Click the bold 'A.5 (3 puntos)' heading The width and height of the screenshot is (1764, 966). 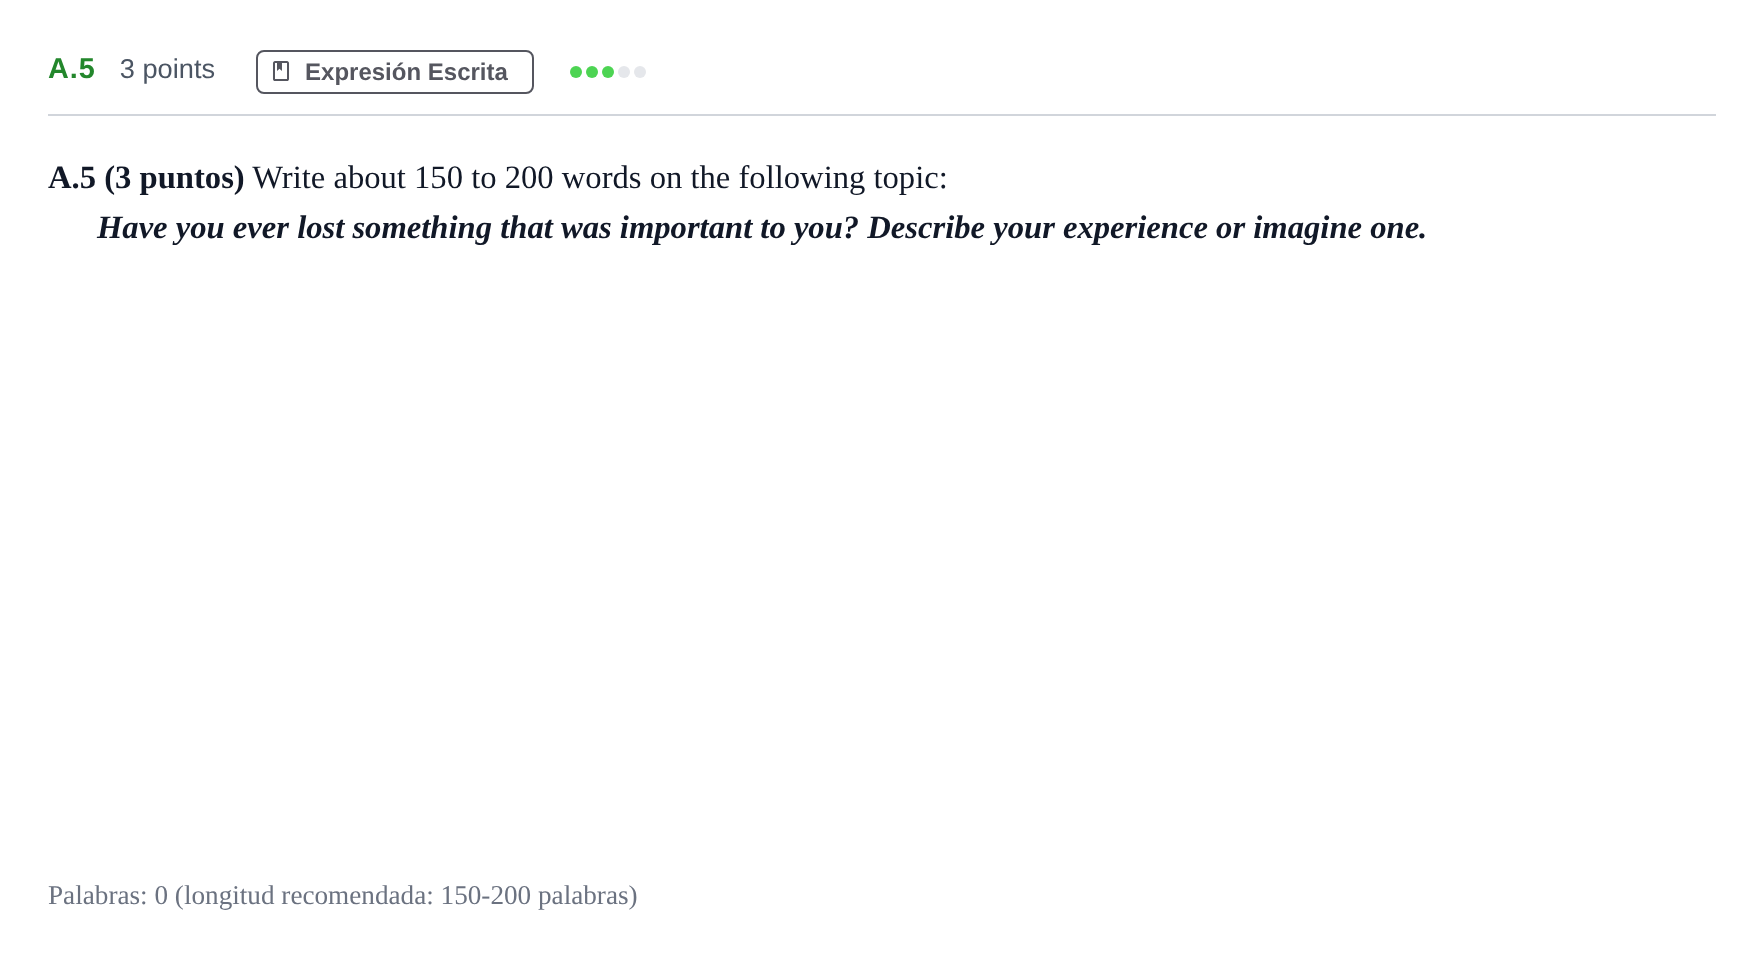[146, 178]
